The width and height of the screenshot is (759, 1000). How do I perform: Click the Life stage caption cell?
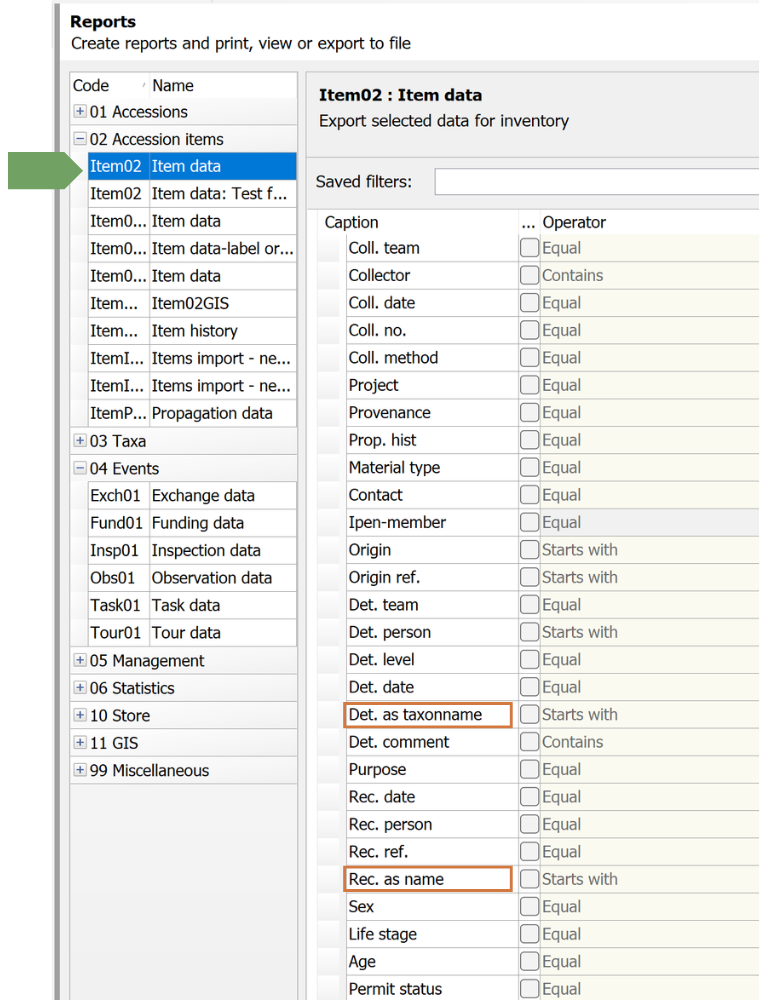[431, 934]
